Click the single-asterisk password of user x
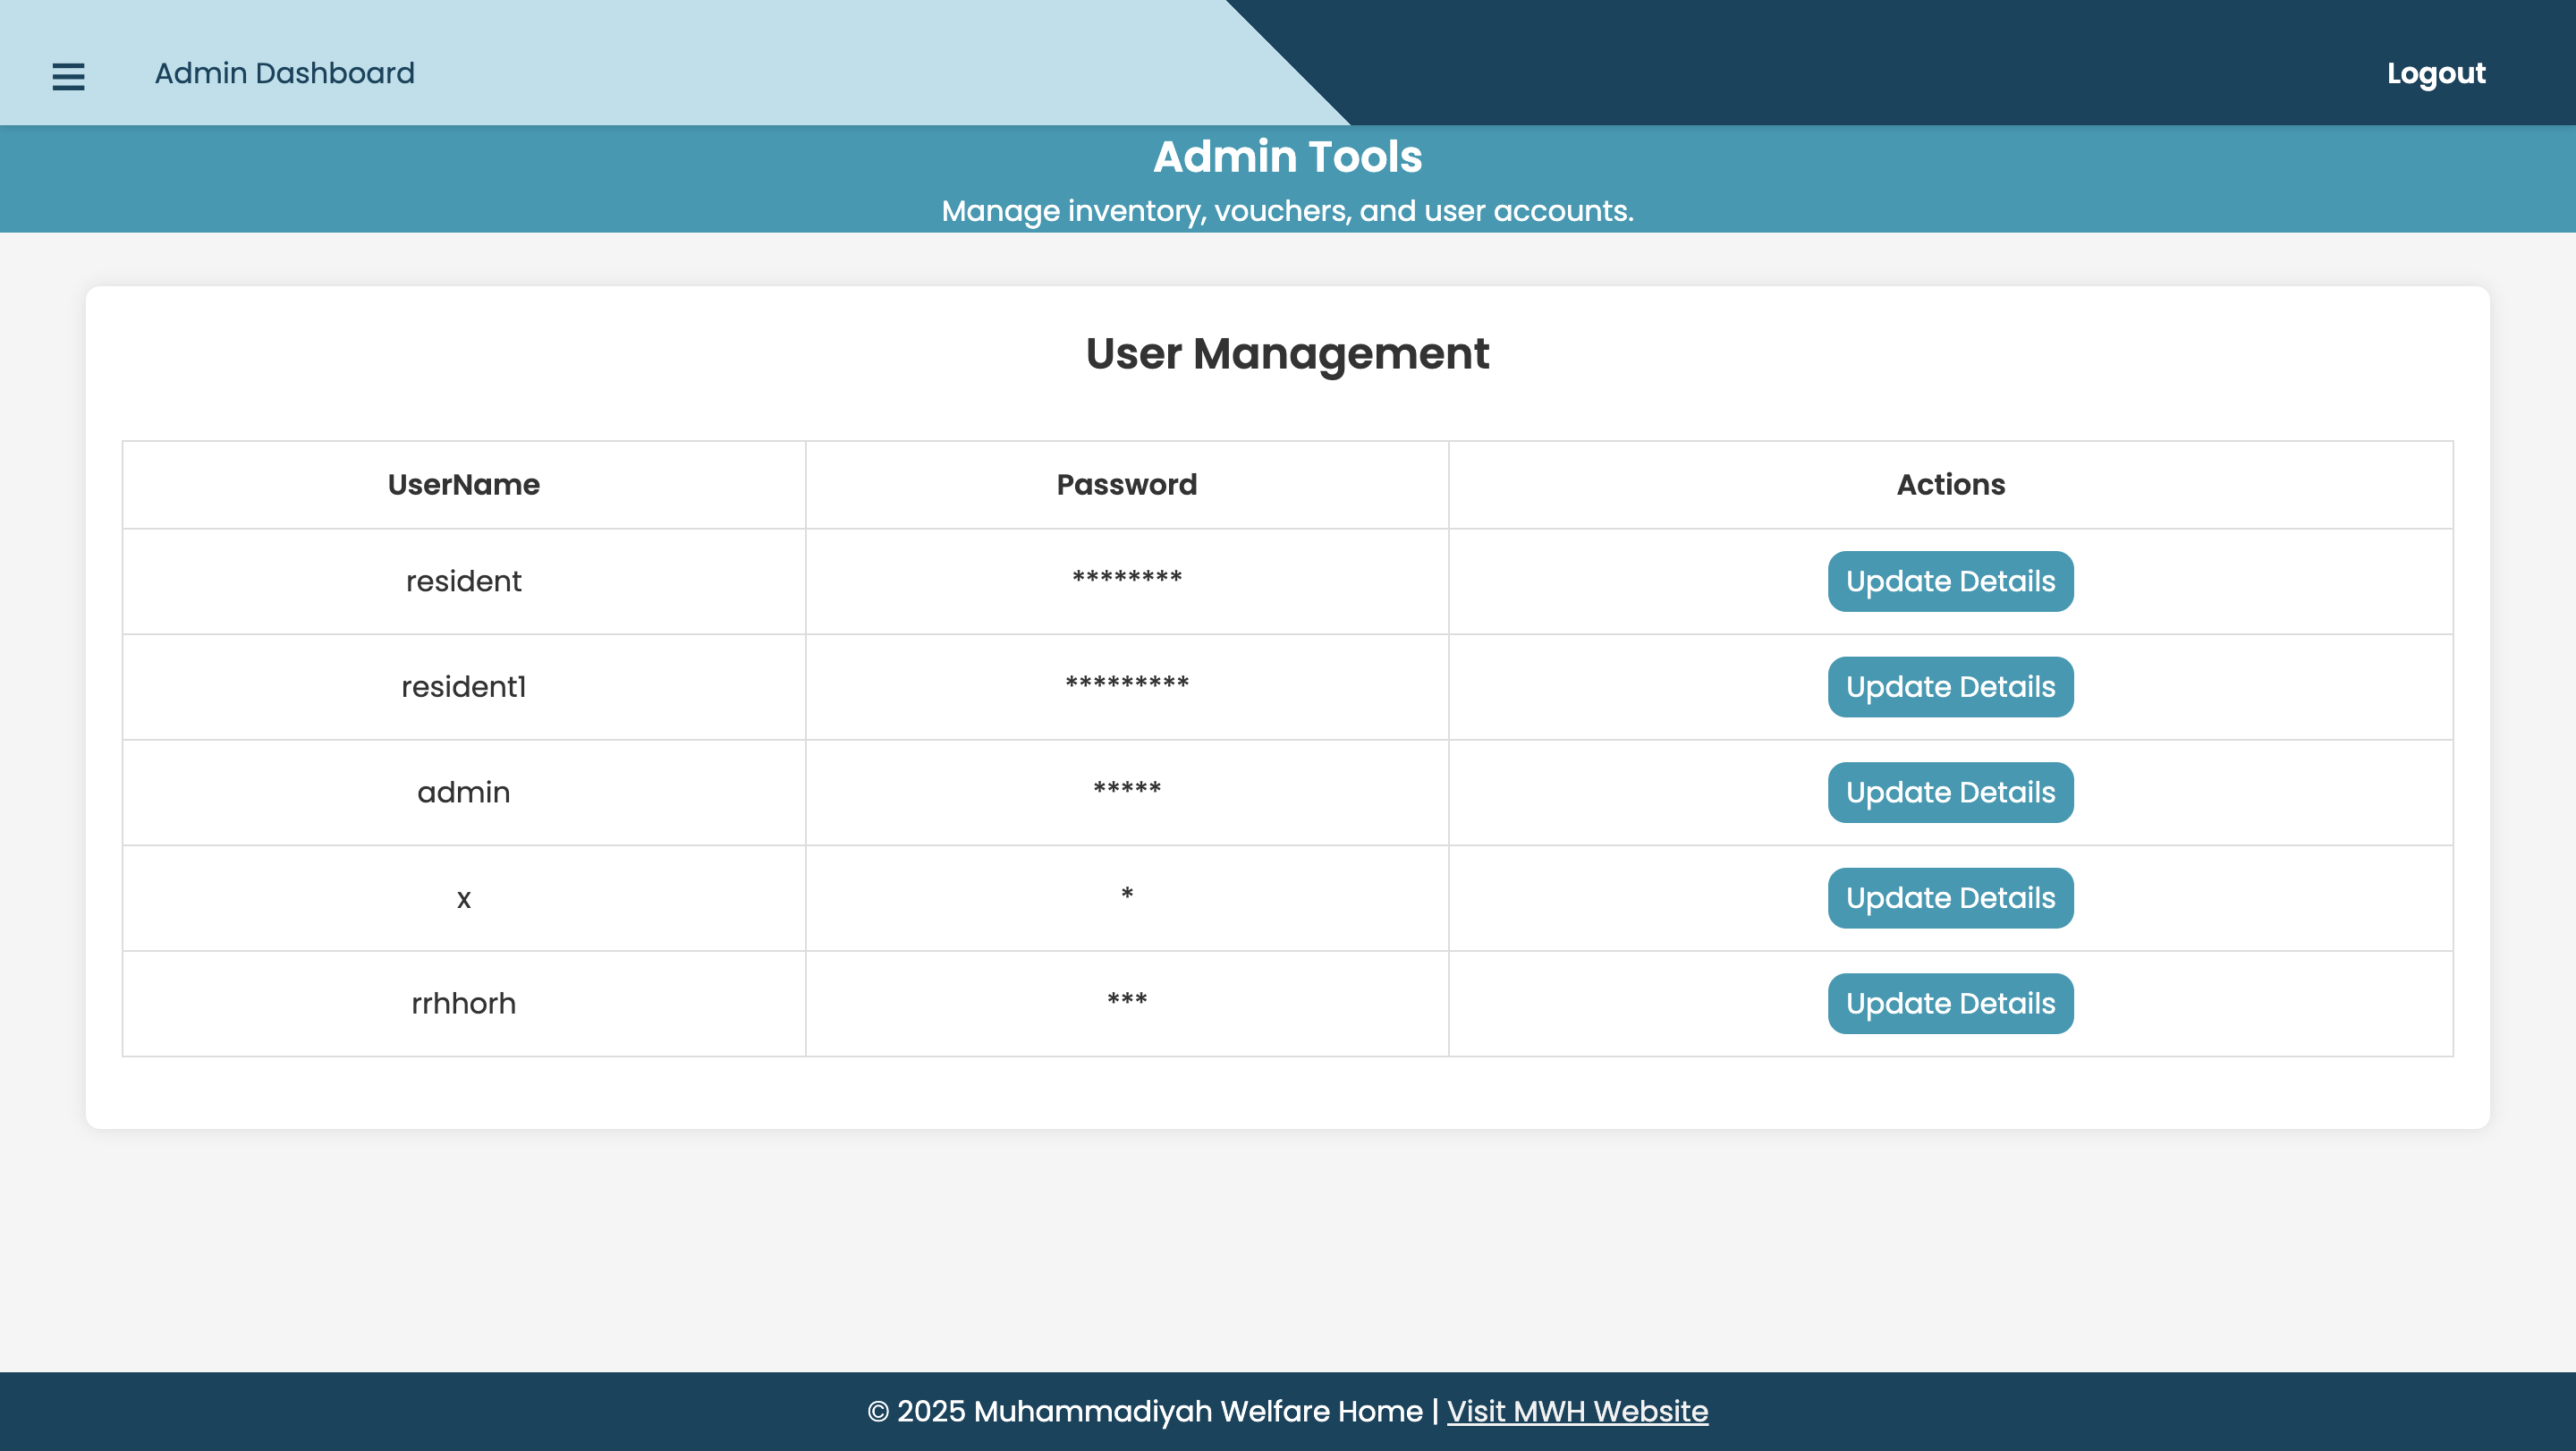 click(x=1126, y=895)
